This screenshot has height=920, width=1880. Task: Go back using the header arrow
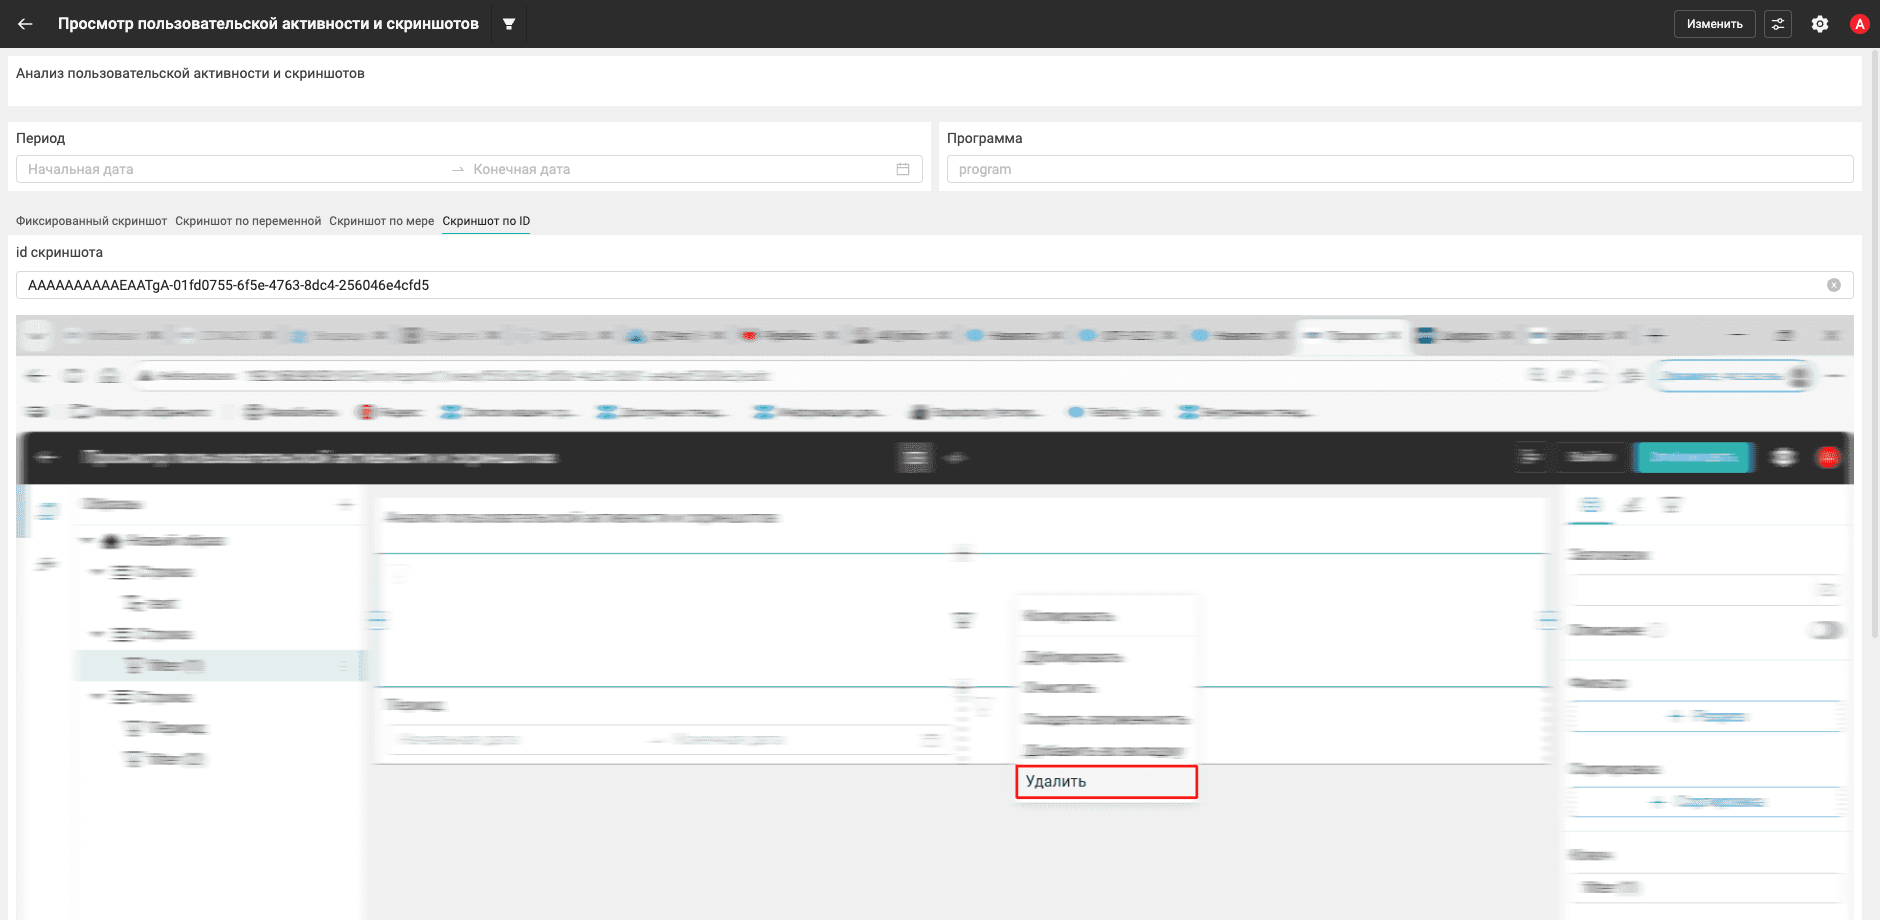click(x=25, y=24)
